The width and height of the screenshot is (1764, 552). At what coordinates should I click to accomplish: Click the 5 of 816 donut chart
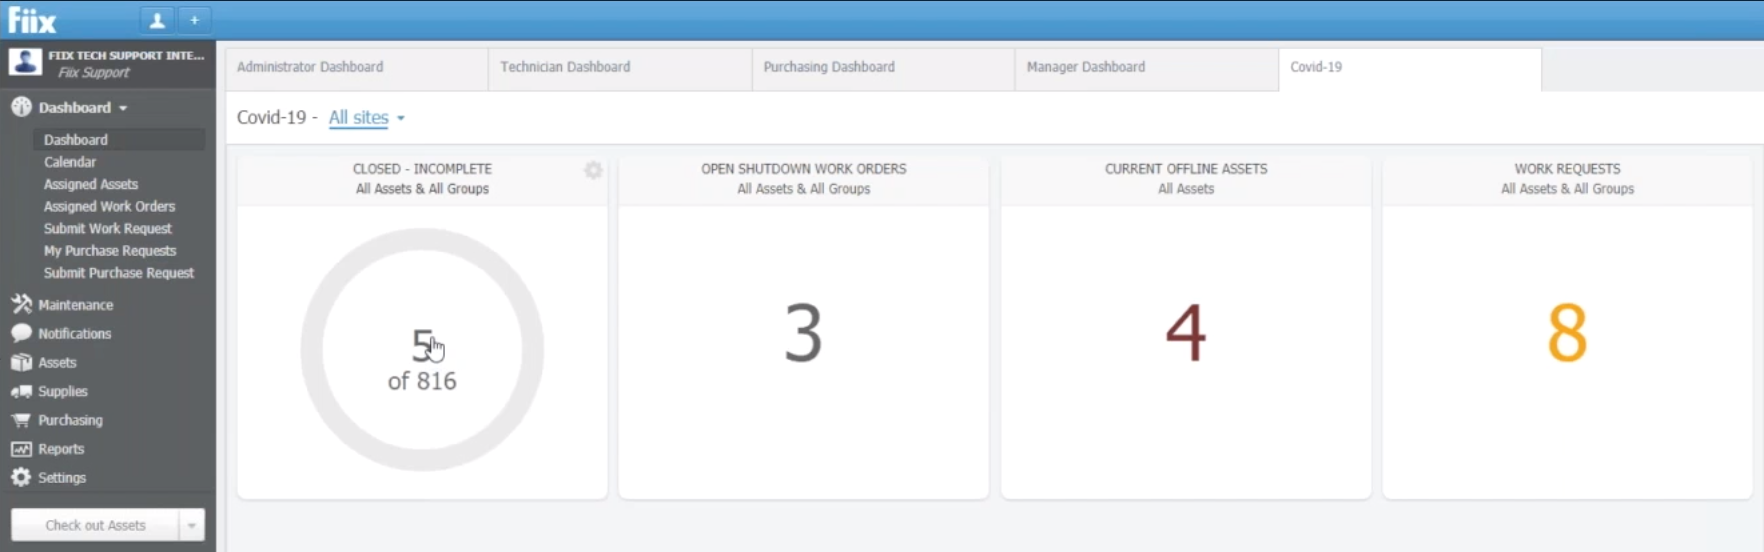[422, 350]
